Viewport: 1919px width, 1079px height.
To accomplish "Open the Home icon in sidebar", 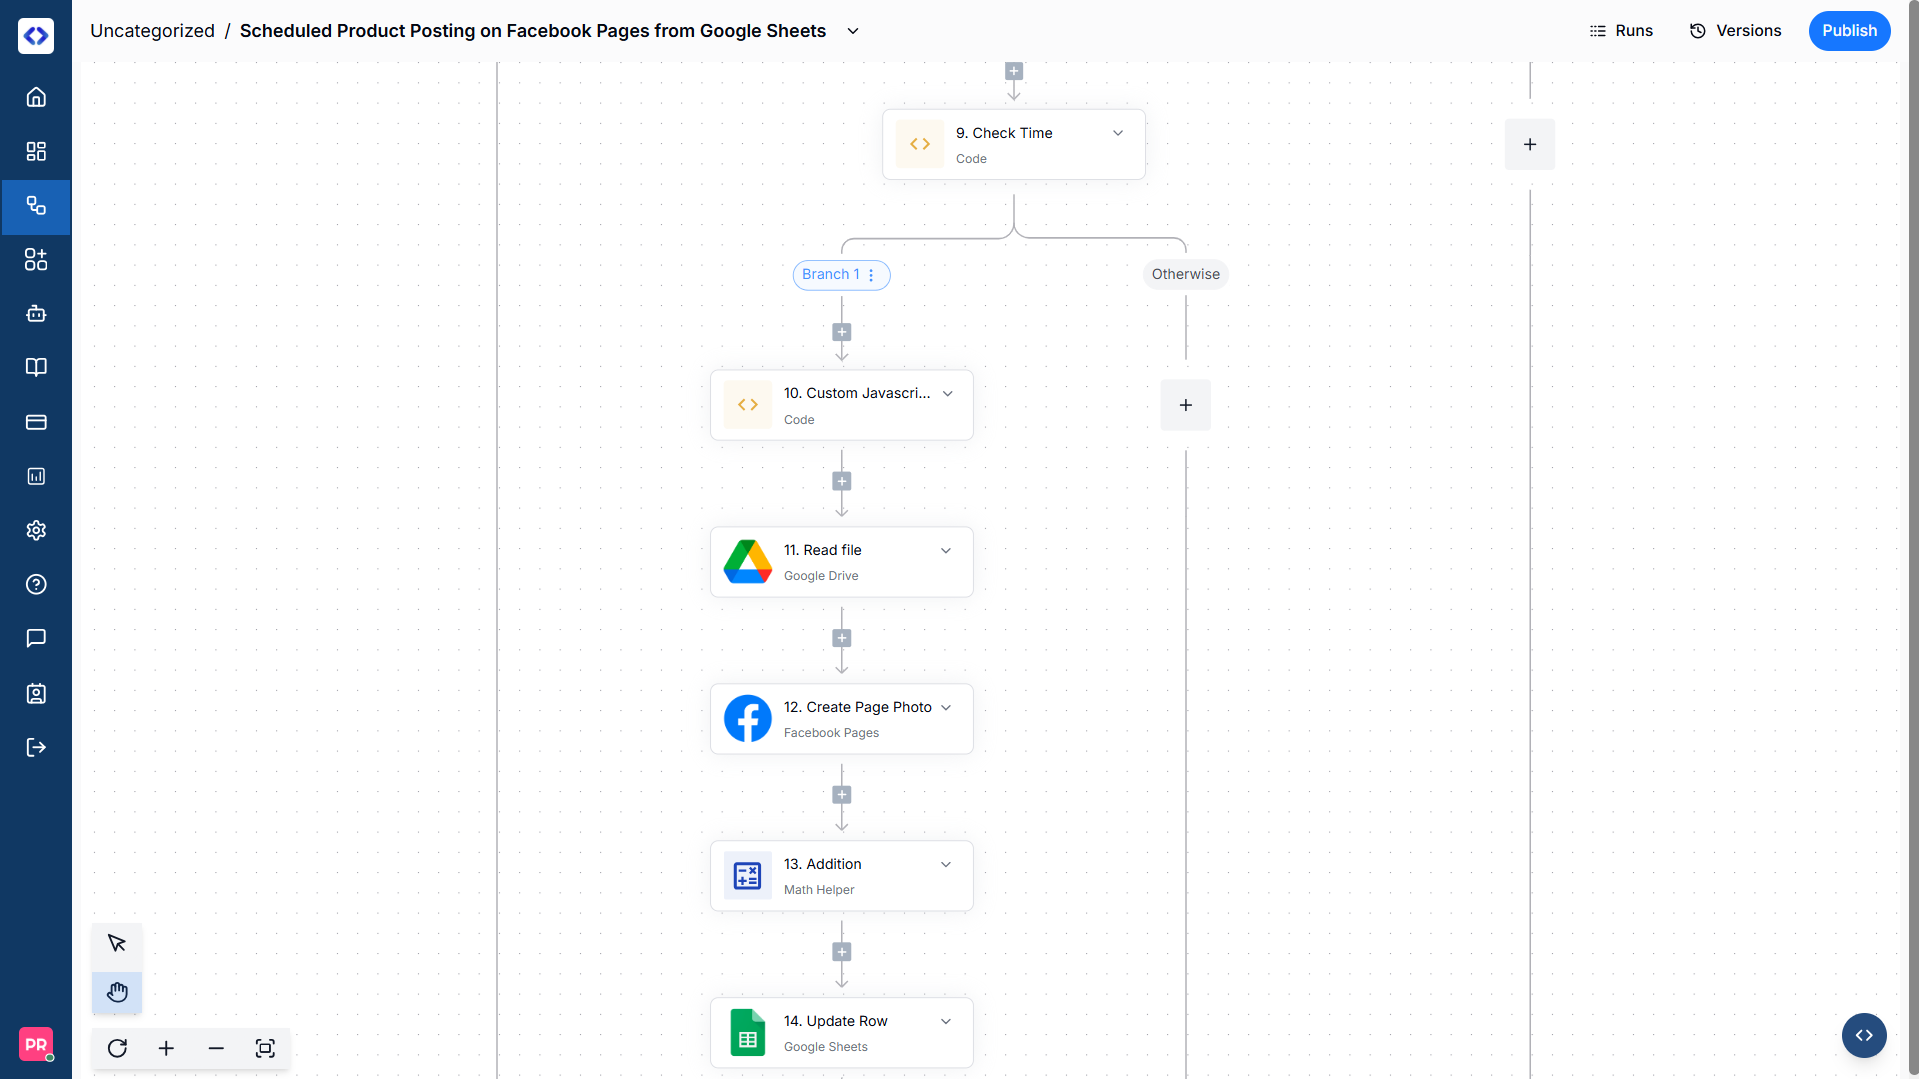I will click(x=36, y=97).
